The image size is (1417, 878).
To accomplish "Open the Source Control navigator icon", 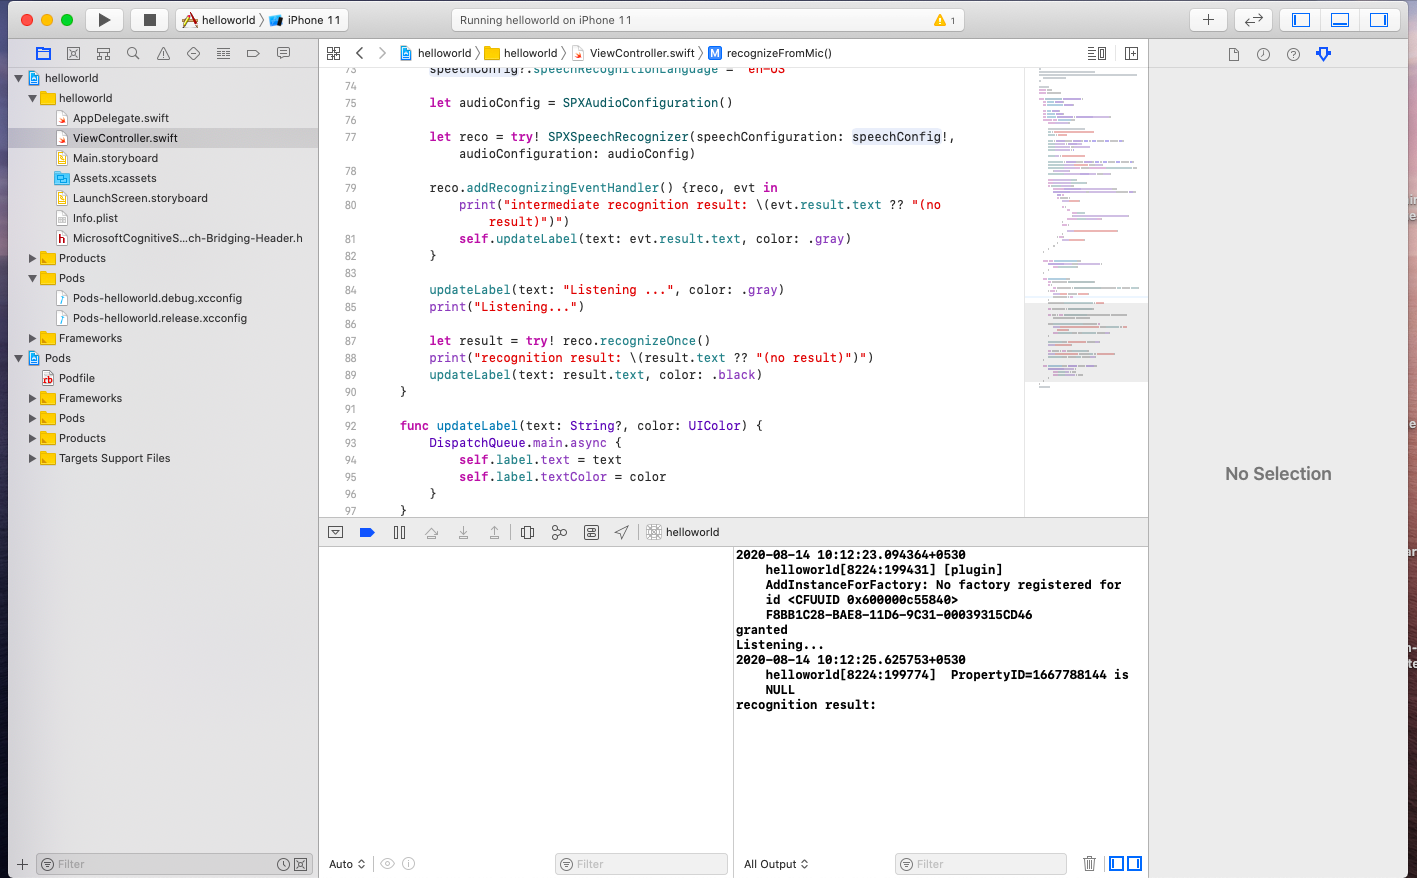I will coord(74,53).
